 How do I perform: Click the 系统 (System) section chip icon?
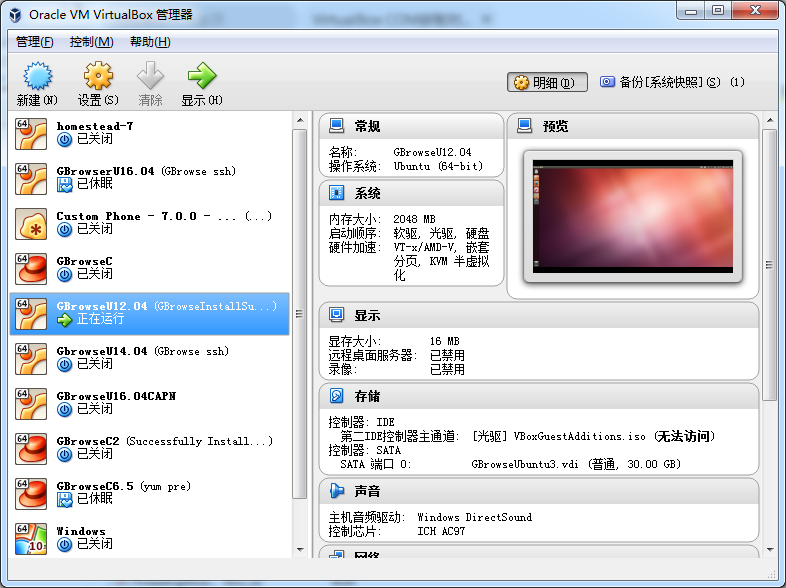pyautogui.click(x=336, y=192)
